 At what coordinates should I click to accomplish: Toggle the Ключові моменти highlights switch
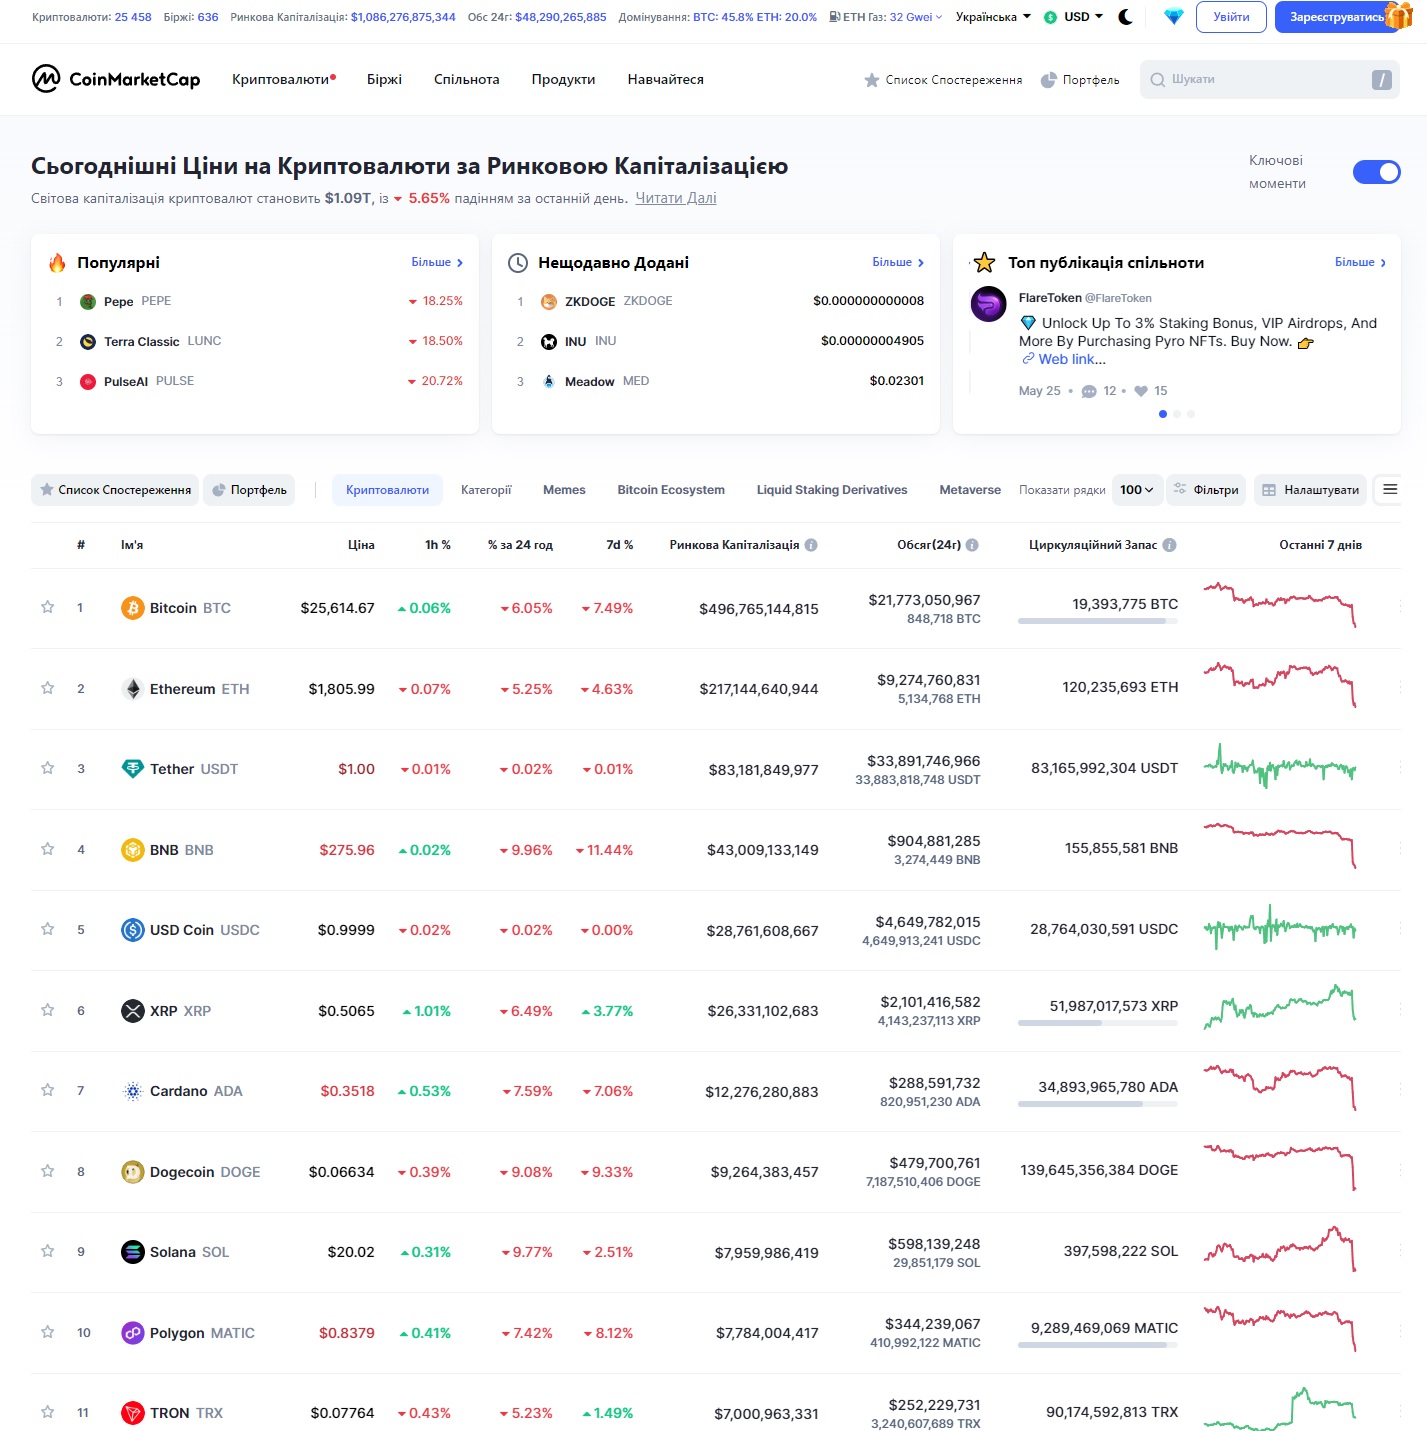[1377, 172]
